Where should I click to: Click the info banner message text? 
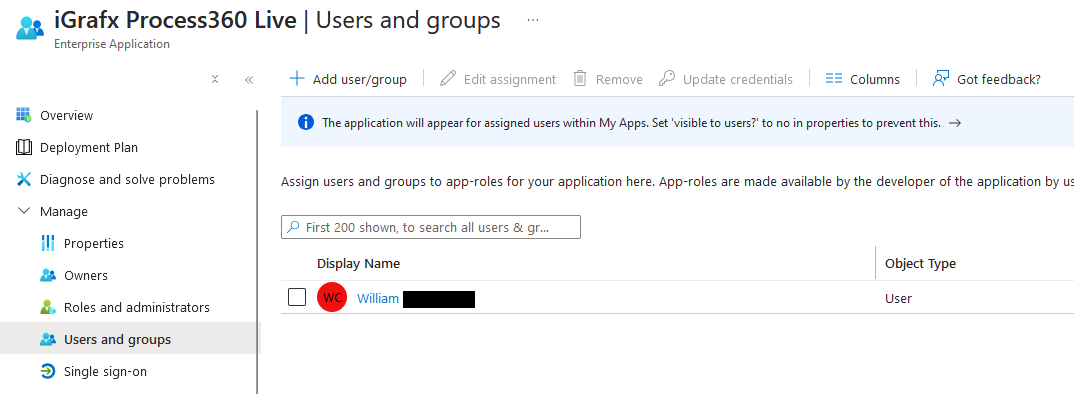point(632,123)
